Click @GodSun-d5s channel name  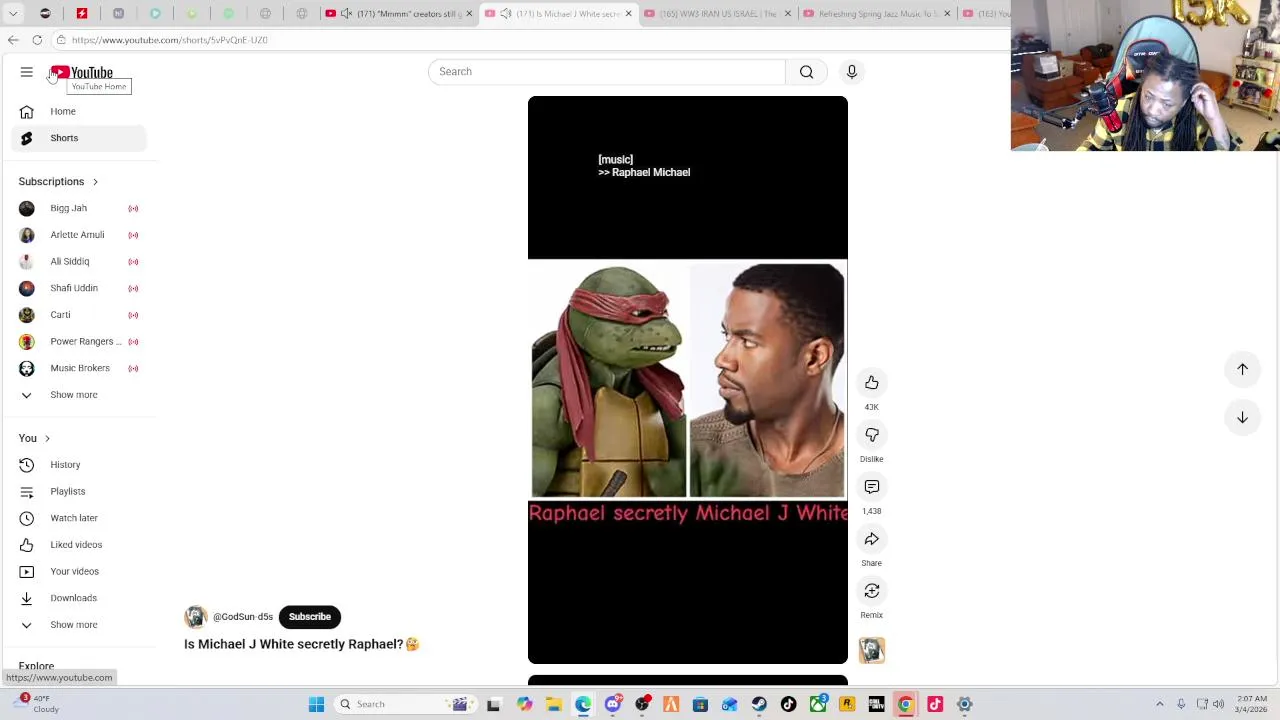point(243,617)
